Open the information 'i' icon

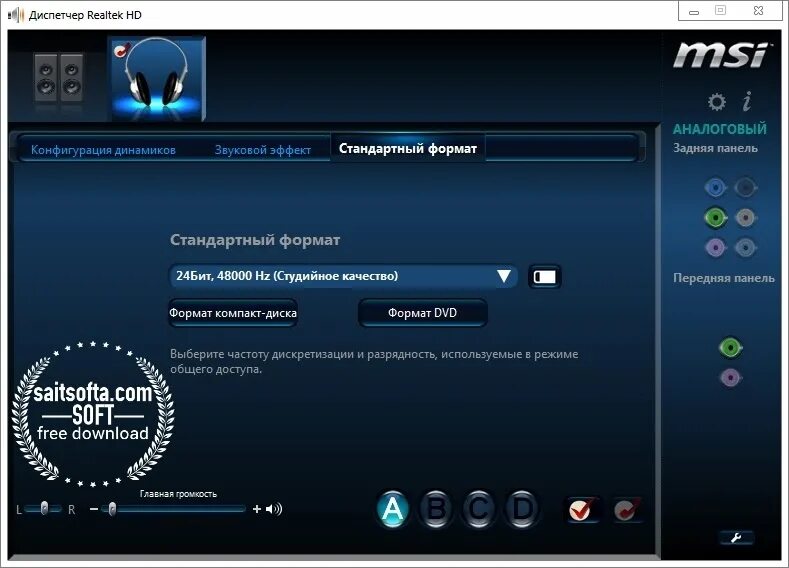[x=747, y=101]
